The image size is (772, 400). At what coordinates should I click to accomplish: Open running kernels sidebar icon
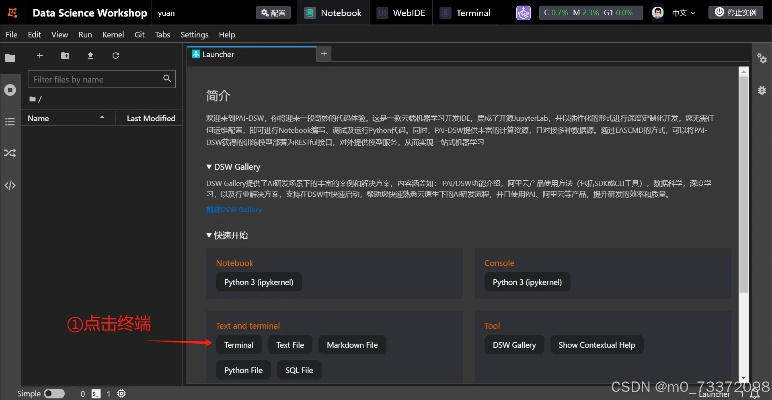pyautogui.click(x=10, y=89)
